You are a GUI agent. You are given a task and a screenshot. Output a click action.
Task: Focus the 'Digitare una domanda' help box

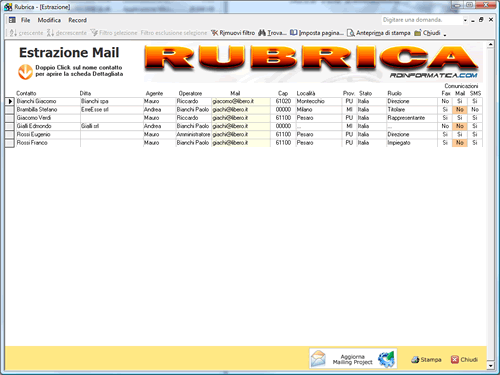422,20
